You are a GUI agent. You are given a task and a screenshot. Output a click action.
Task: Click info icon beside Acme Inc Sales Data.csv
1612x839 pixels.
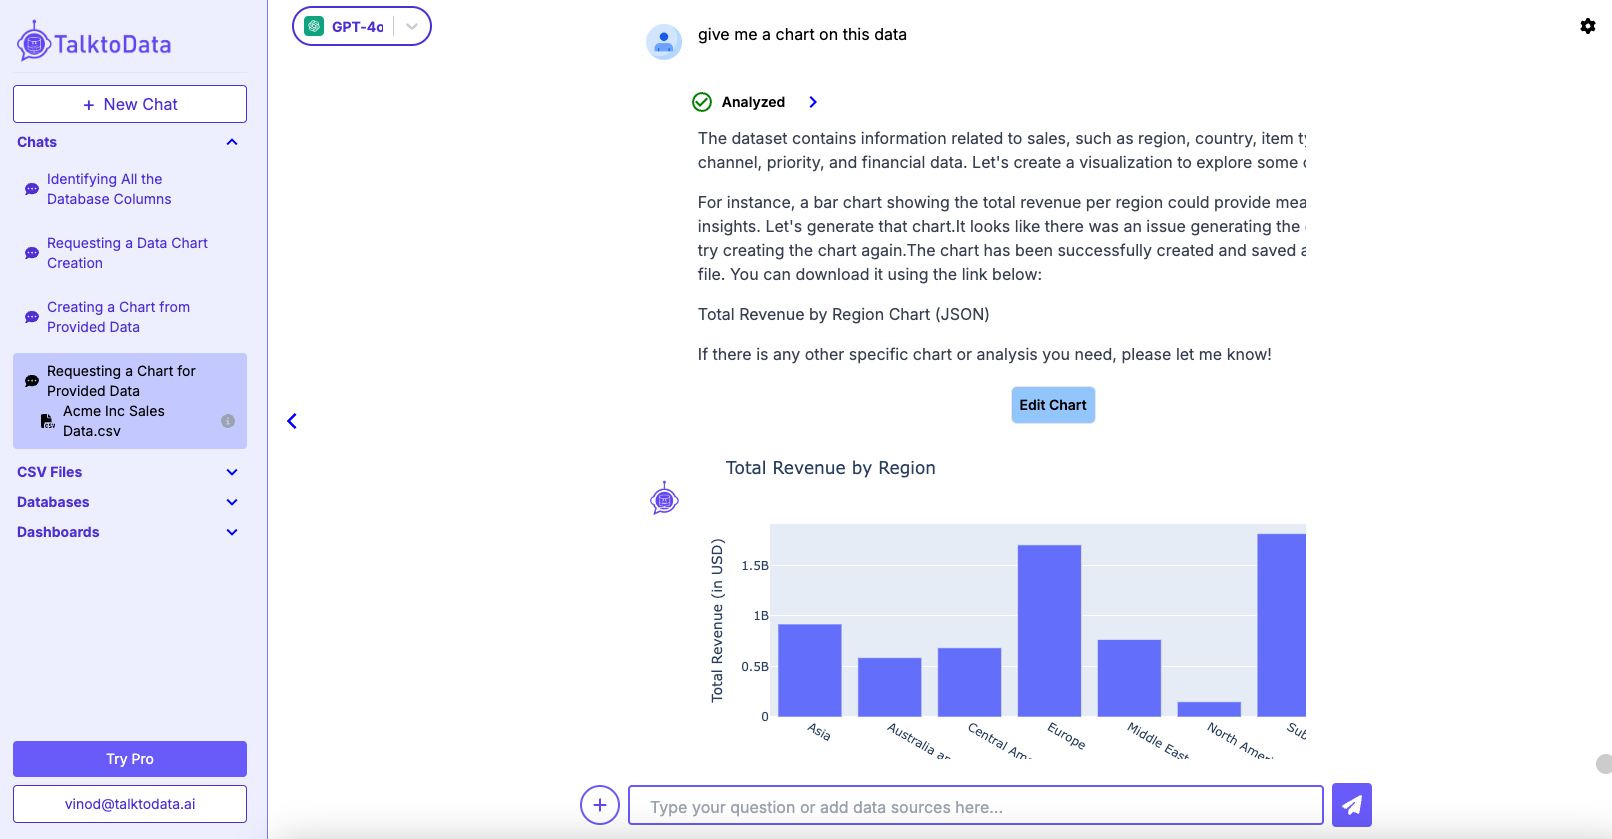[228, 421]
